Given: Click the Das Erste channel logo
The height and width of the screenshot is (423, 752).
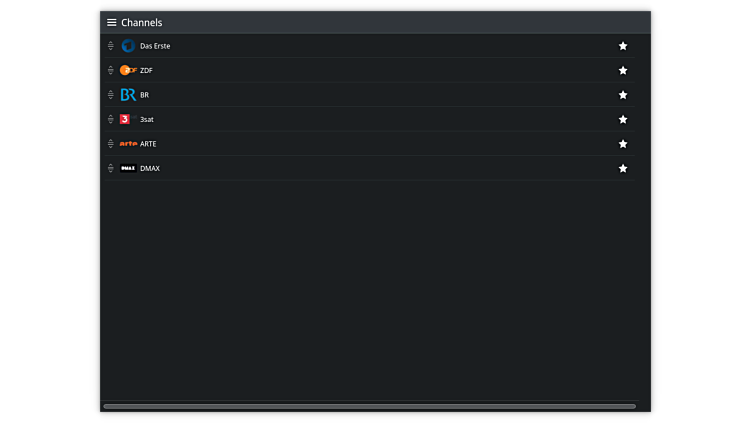Looking at the screenshot, I should point(128,46).
